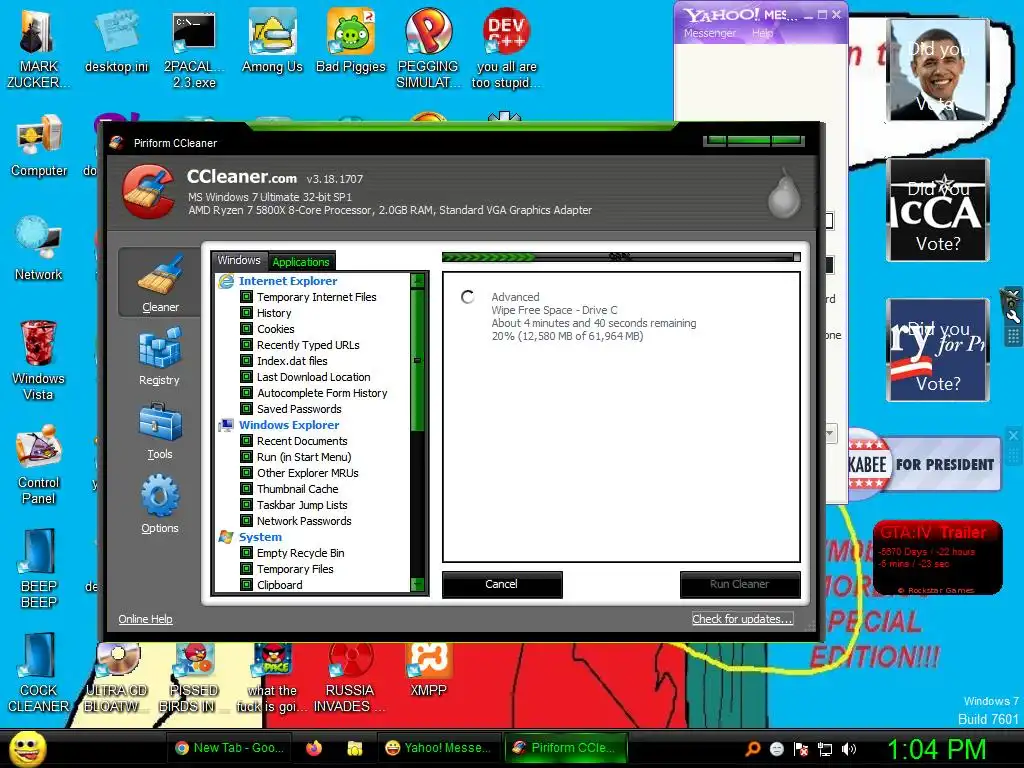Click scrollbar down arrow in cleaner list
This screenshot has width=1024, height=768.
coord(418,584)
